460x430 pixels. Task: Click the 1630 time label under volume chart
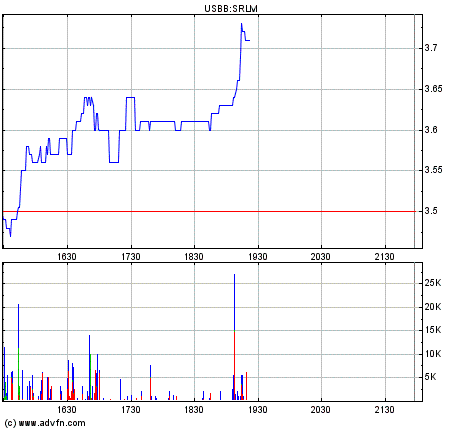pos(67,409)
